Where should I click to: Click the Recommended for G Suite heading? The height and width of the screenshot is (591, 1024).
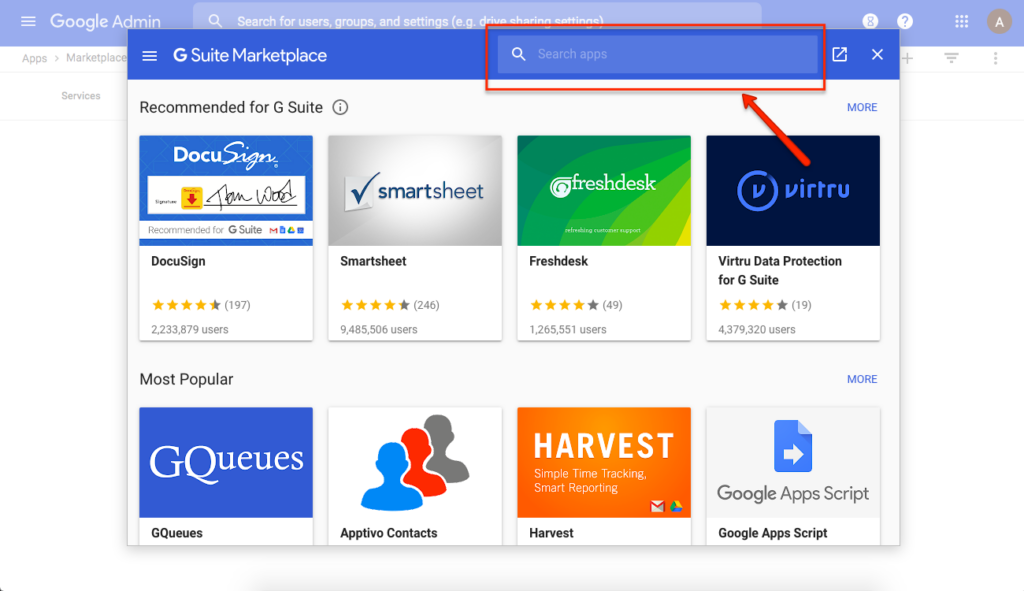point(231,107)
